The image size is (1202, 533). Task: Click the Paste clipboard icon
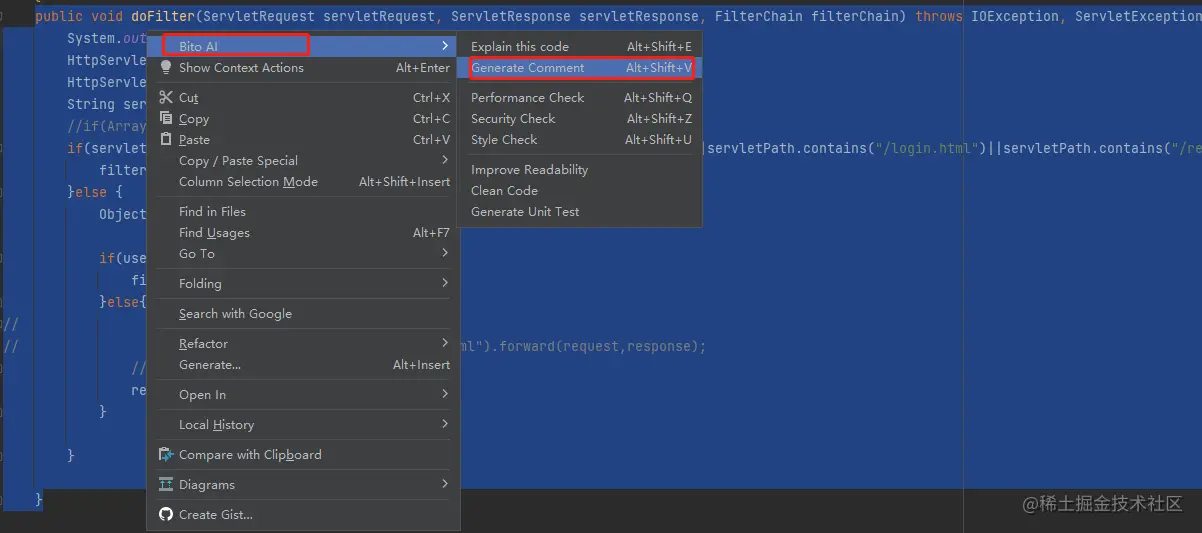[166, 139]
